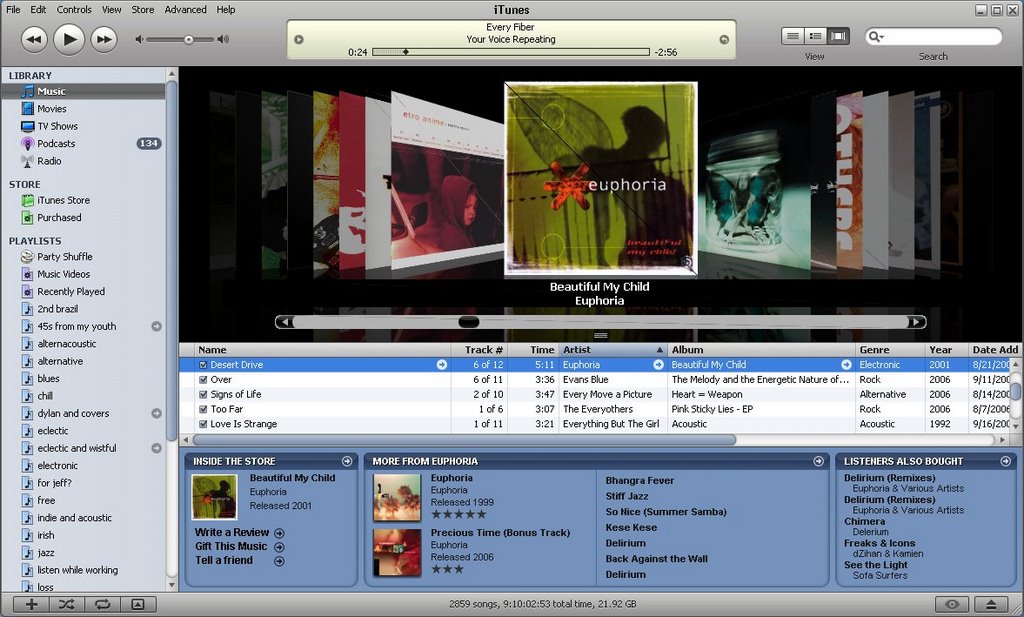
Task: Uncheck the Desert Drive song checkbox
Action: (203, 365)
